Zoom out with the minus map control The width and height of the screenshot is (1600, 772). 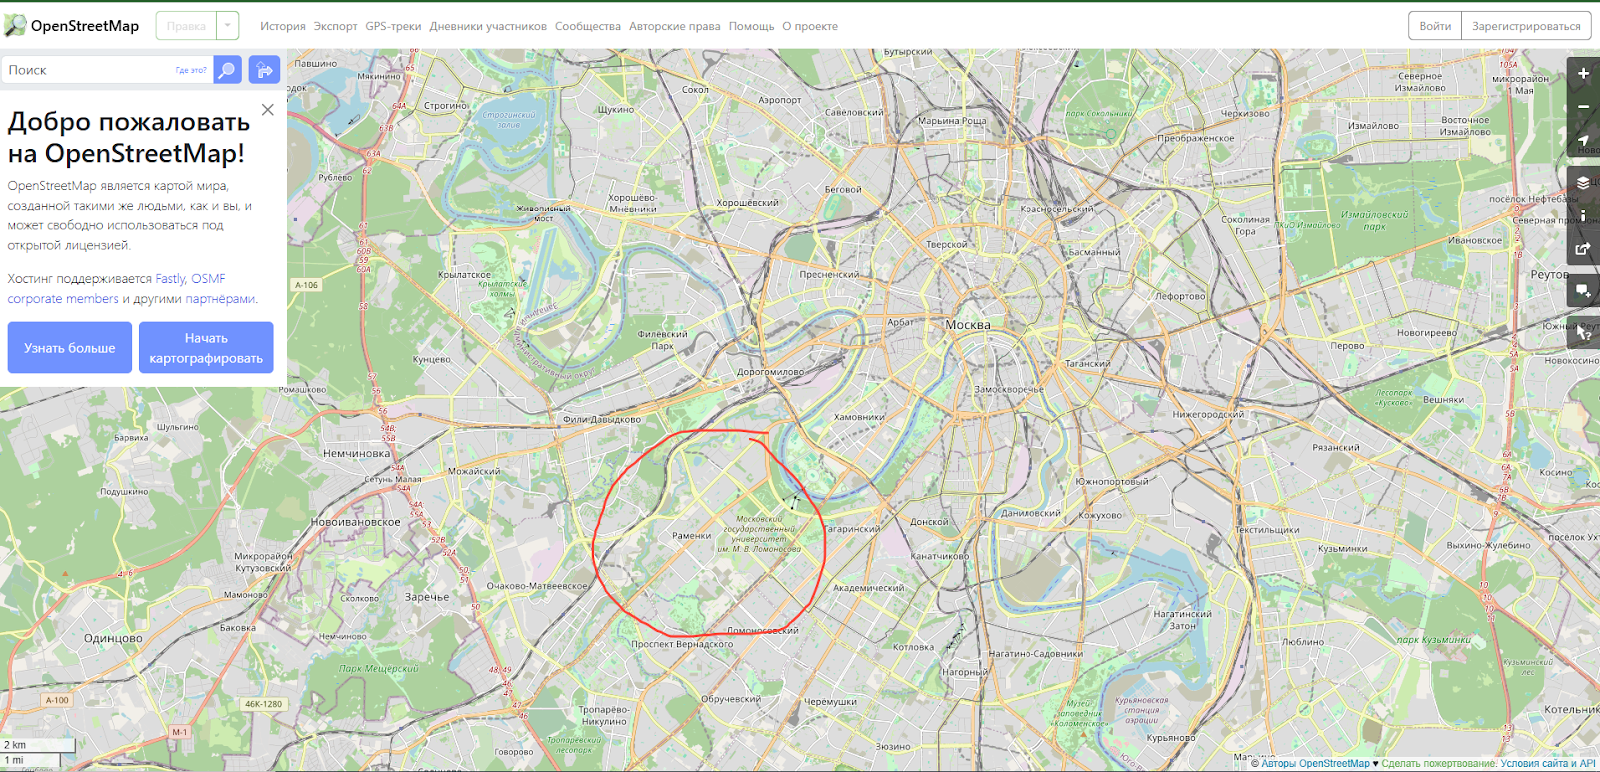tap(1583, 107)
